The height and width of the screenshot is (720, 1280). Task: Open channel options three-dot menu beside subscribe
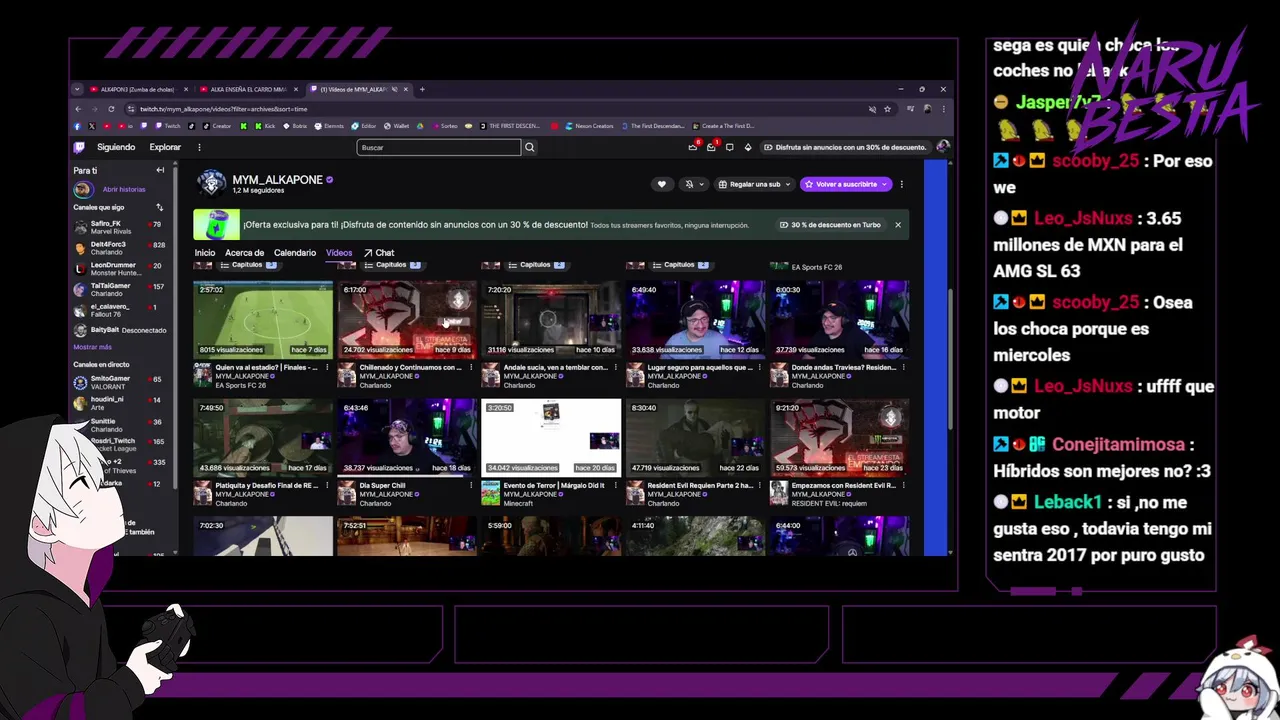pyautogui.click(x=901, y=184)
